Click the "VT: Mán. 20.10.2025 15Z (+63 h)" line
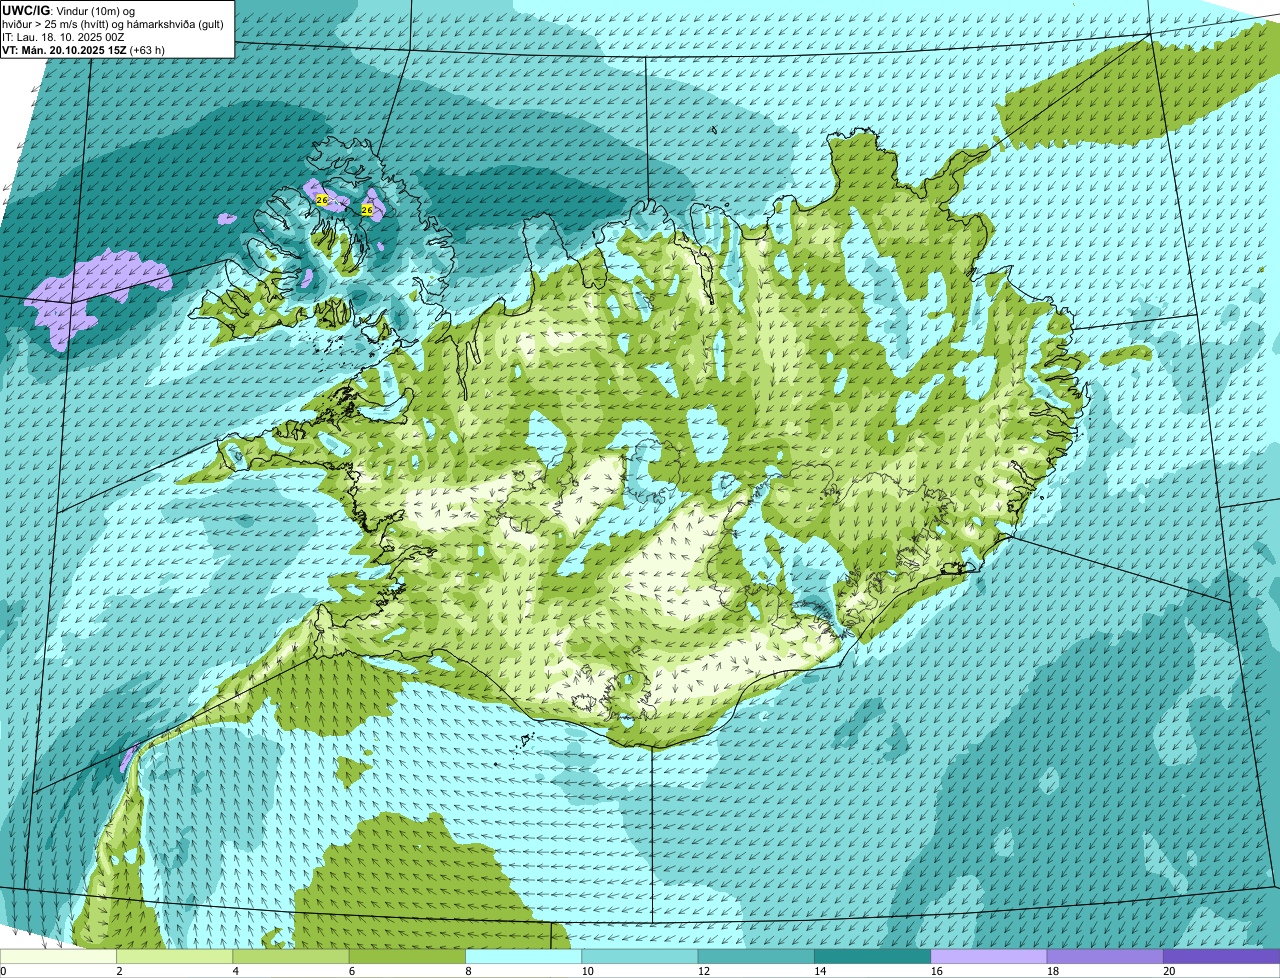The height and width of the screenshot is (978, 1280). pyautogui.click(x=83, y=50)
